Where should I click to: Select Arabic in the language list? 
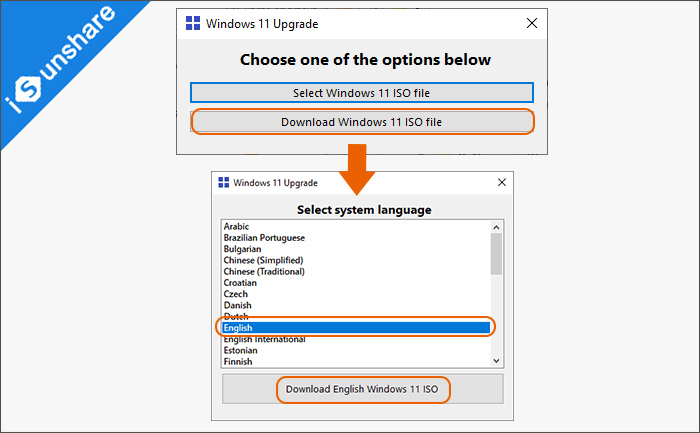pyautogui.click(x=356, y=226)
